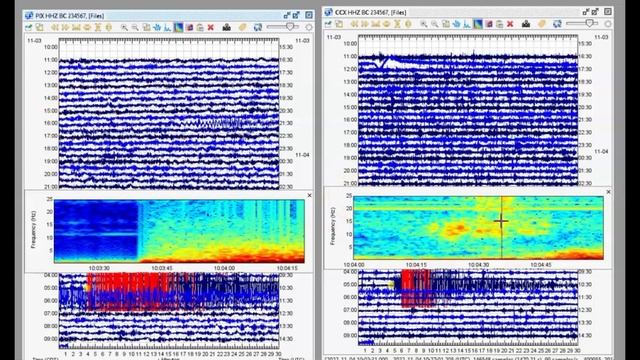Viewport: 640px width, 360px height.
Task: Click black stamp icon in CCX toolbar
Action: tap(526, 24)
